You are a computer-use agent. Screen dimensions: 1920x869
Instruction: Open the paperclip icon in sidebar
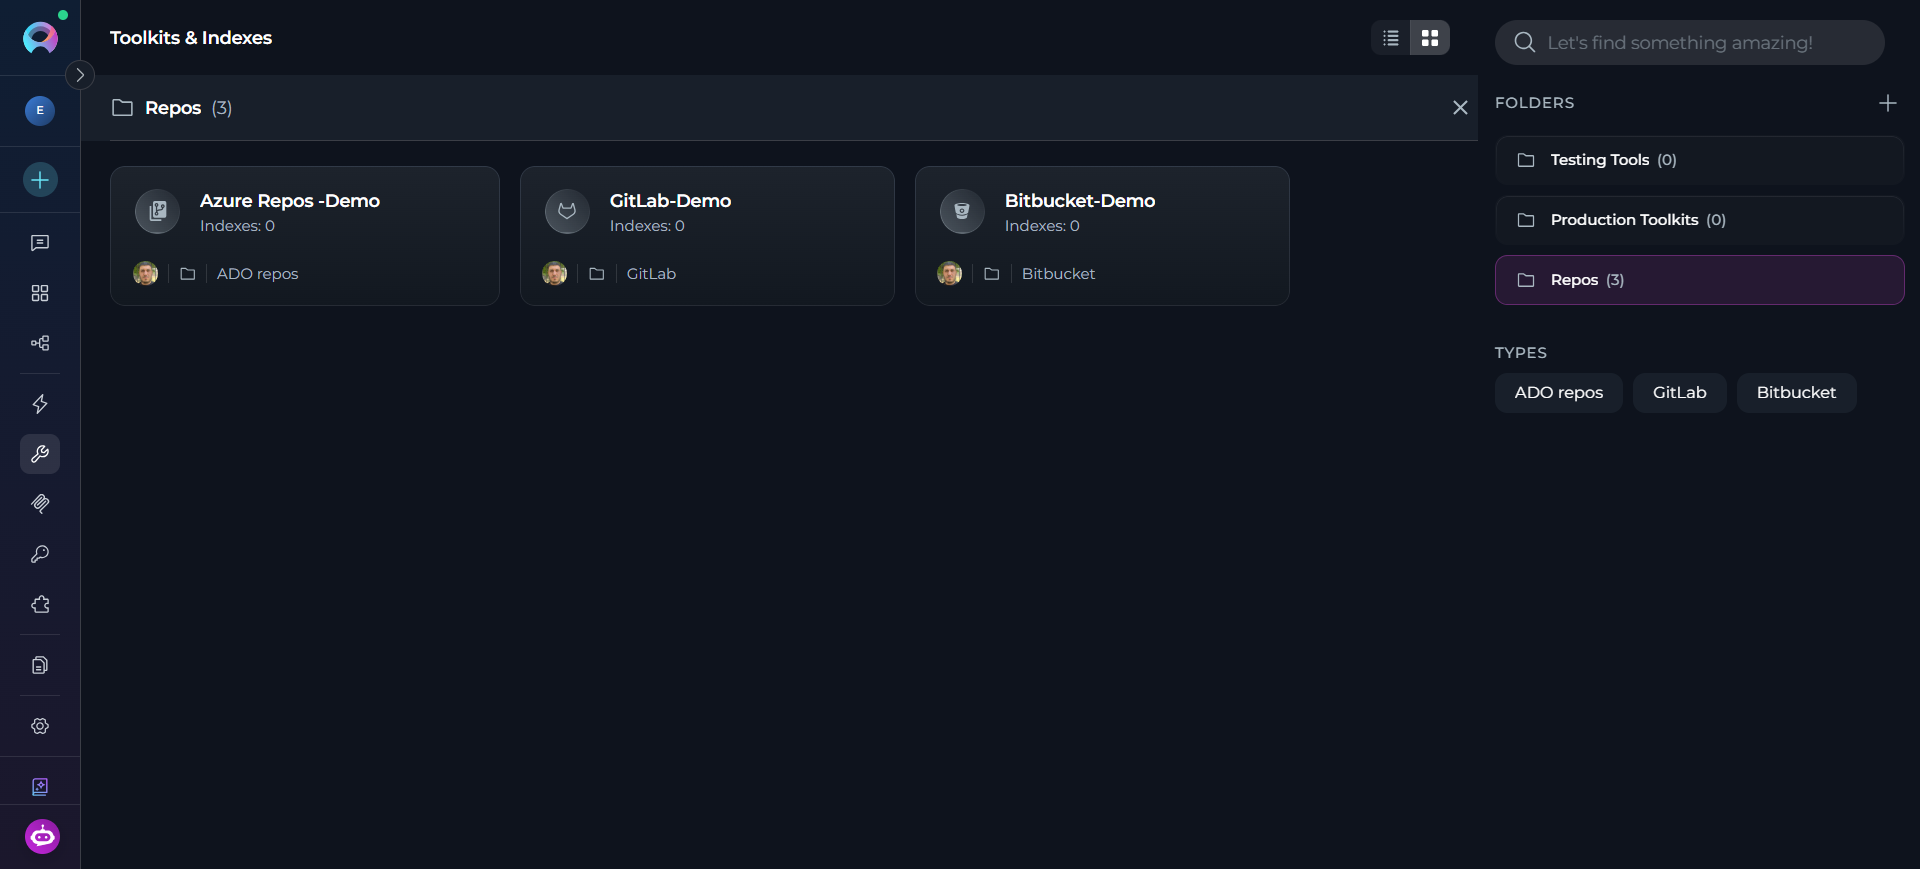(x=40, y=504)
